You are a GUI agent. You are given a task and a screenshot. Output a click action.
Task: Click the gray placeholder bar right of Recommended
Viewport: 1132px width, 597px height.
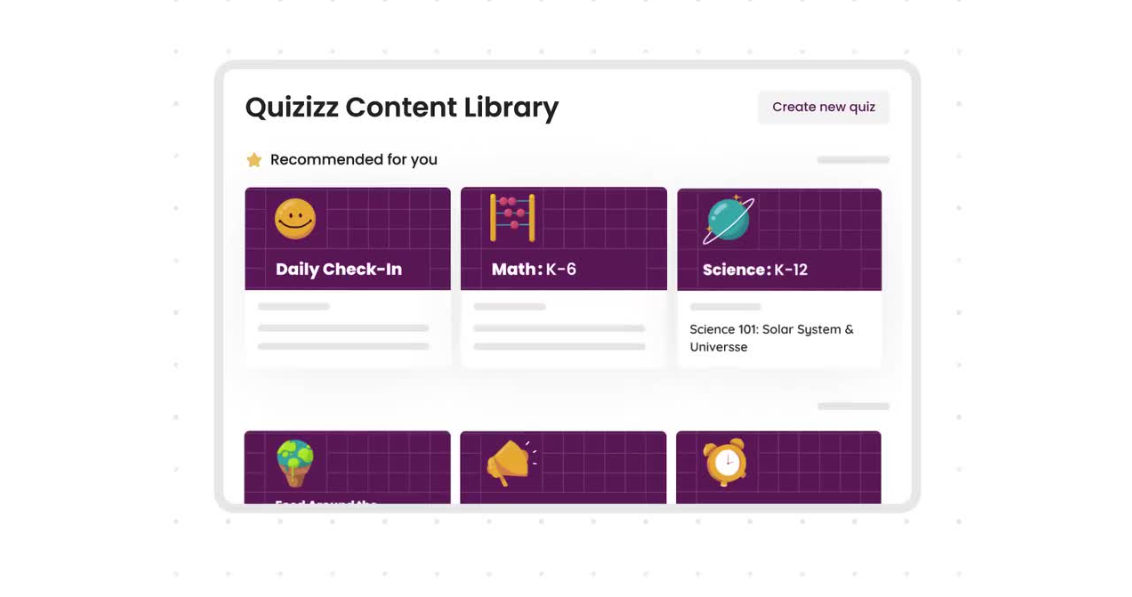[x=853, y=160]
